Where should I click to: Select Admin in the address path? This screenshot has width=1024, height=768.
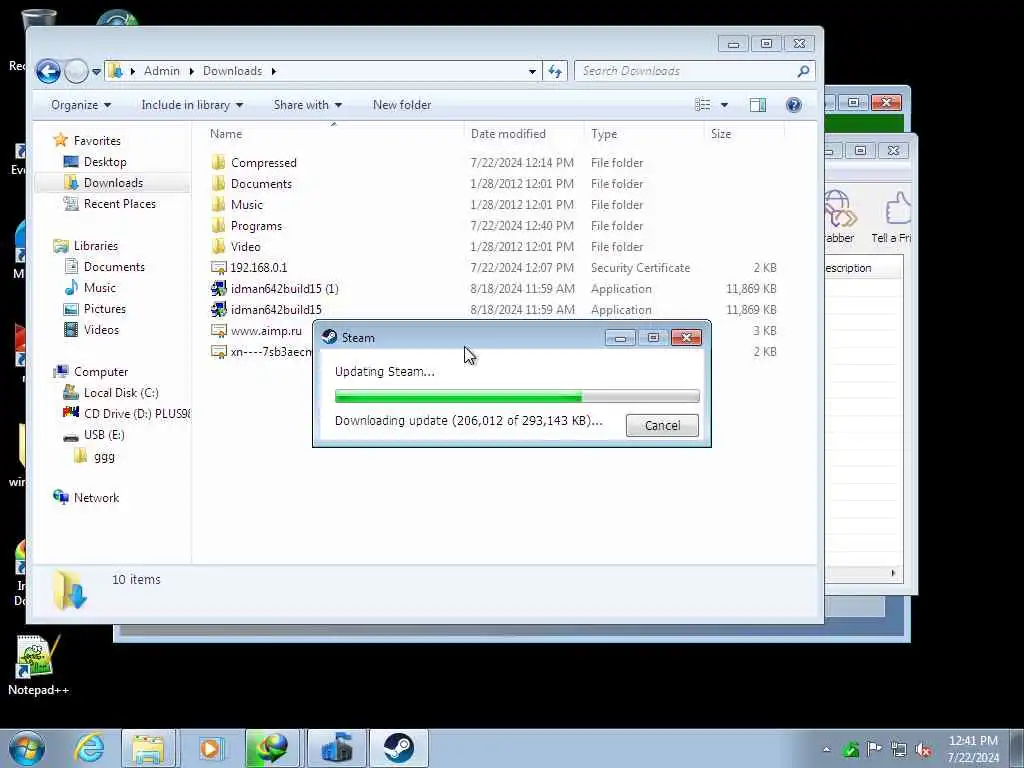(161, 71)
